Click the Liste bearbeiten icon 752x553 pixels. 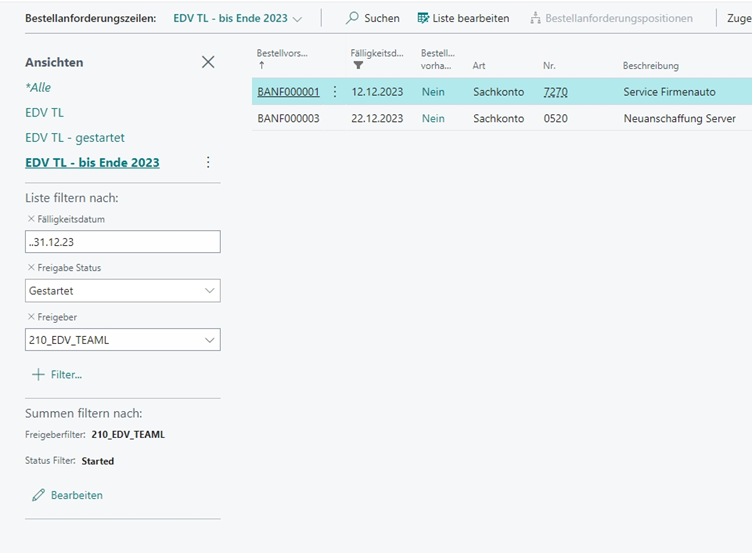click(x=423, y=18)
